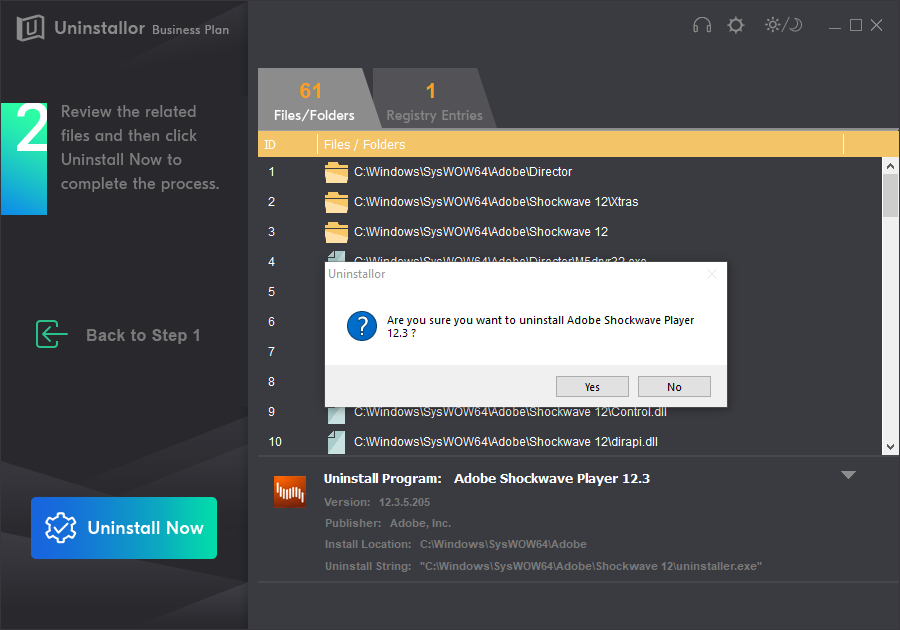
Task: Select folder icon for Adobe\Director row
Action: coord(336,172)
